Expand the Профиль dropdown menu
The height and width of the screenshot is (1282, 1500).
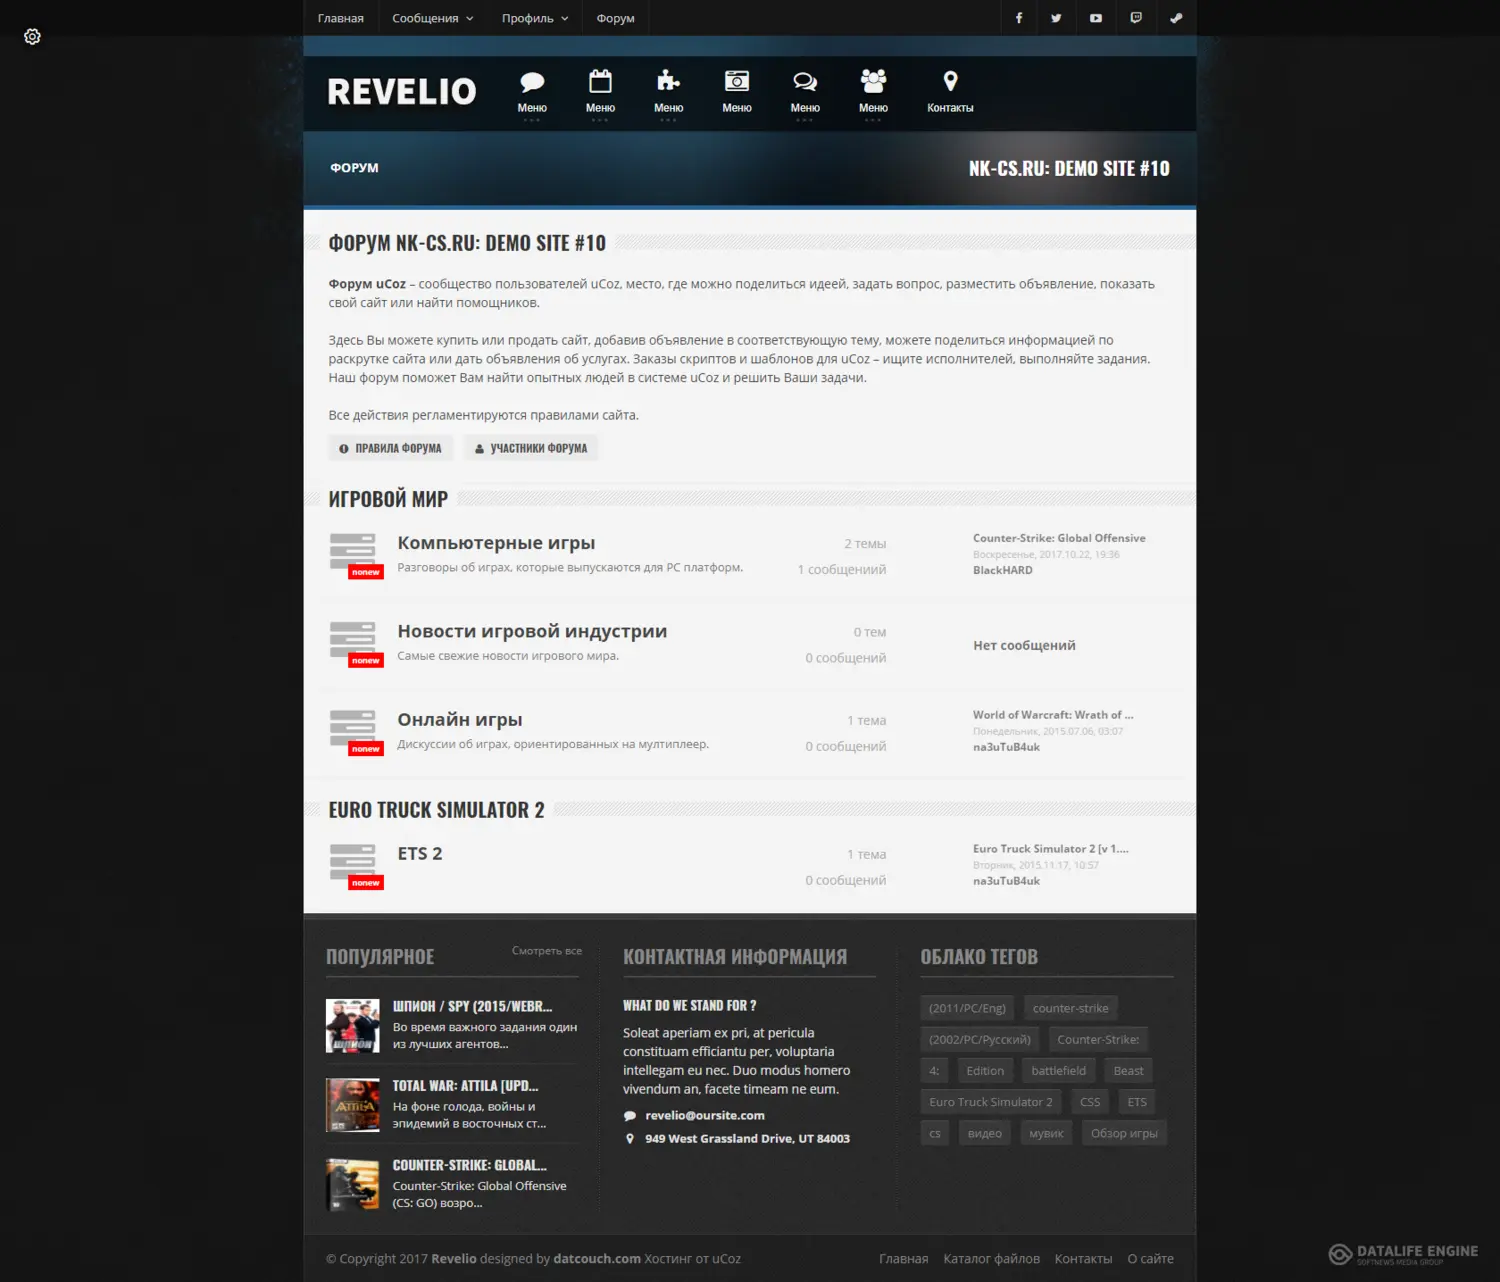point(535,18)
